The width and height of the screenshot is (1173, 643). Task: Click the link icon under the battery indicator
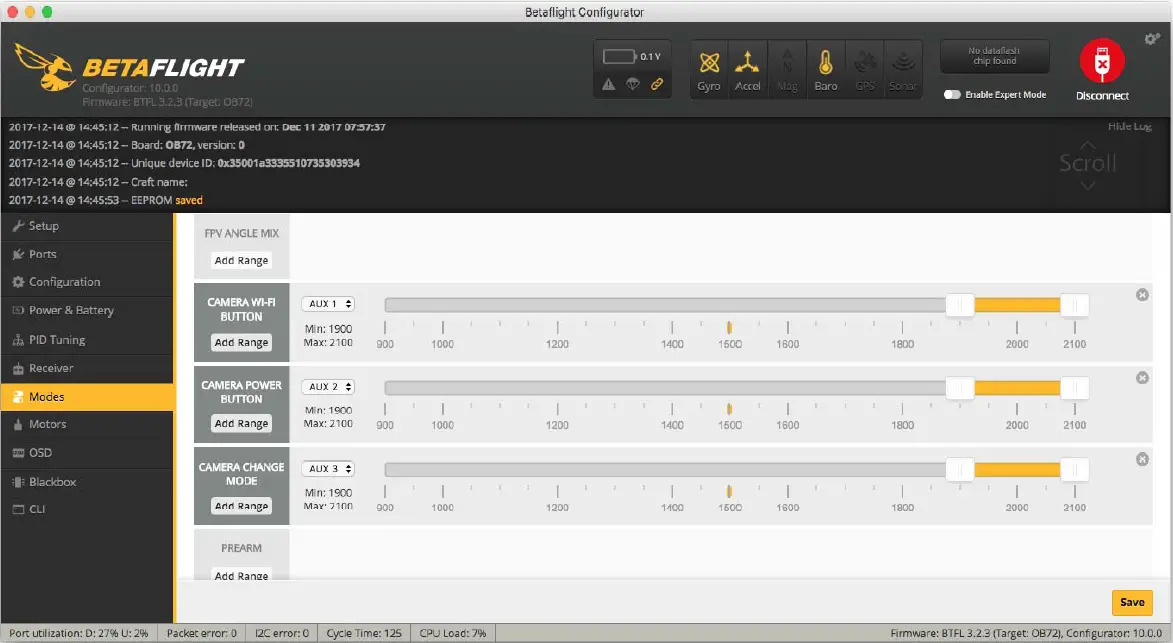tap(656, 84)
